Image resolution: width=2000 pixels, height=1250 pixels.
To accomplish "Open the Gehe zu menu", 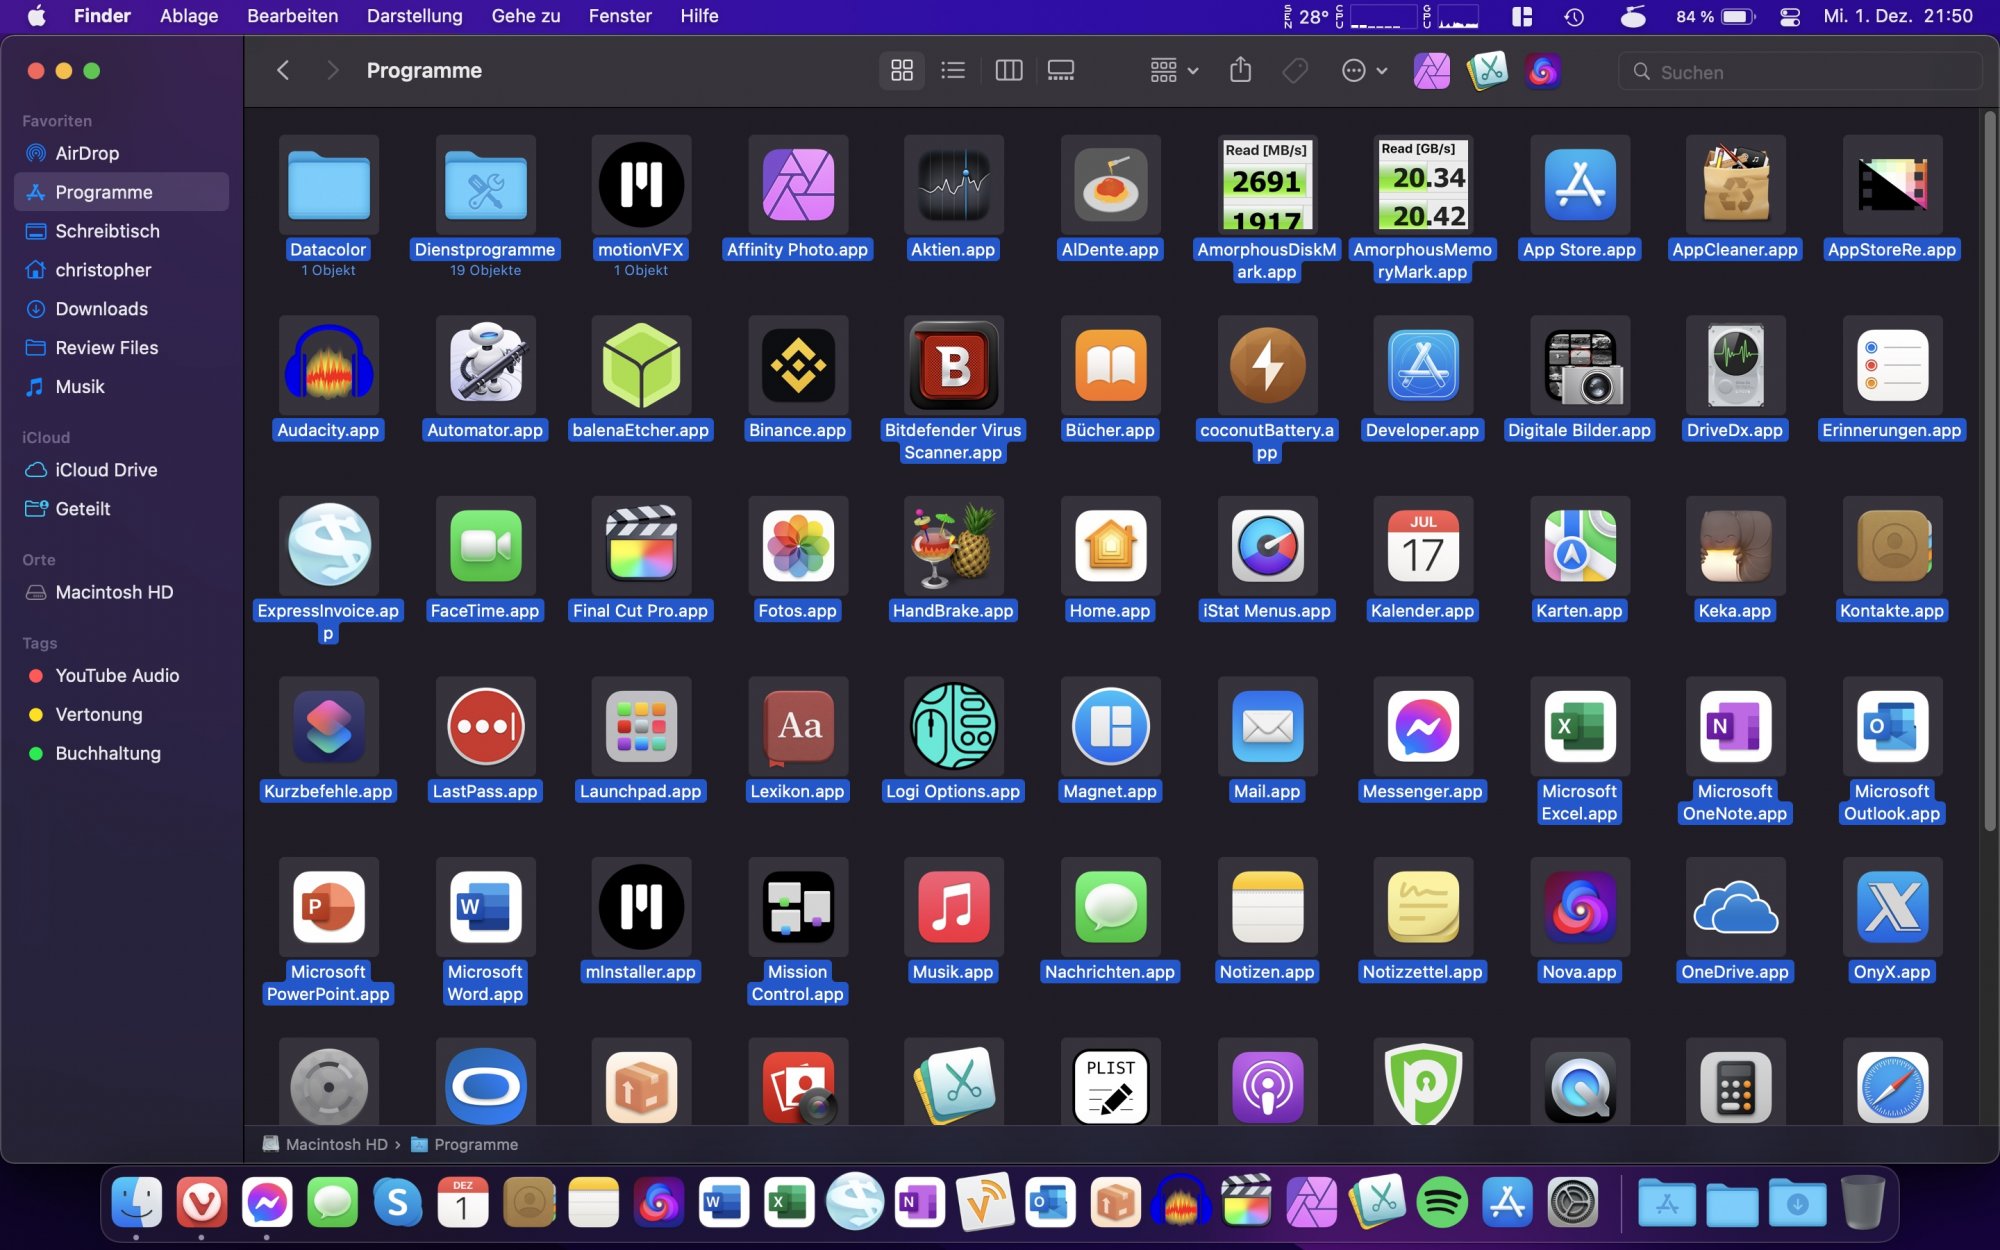I will pos(525,16).
